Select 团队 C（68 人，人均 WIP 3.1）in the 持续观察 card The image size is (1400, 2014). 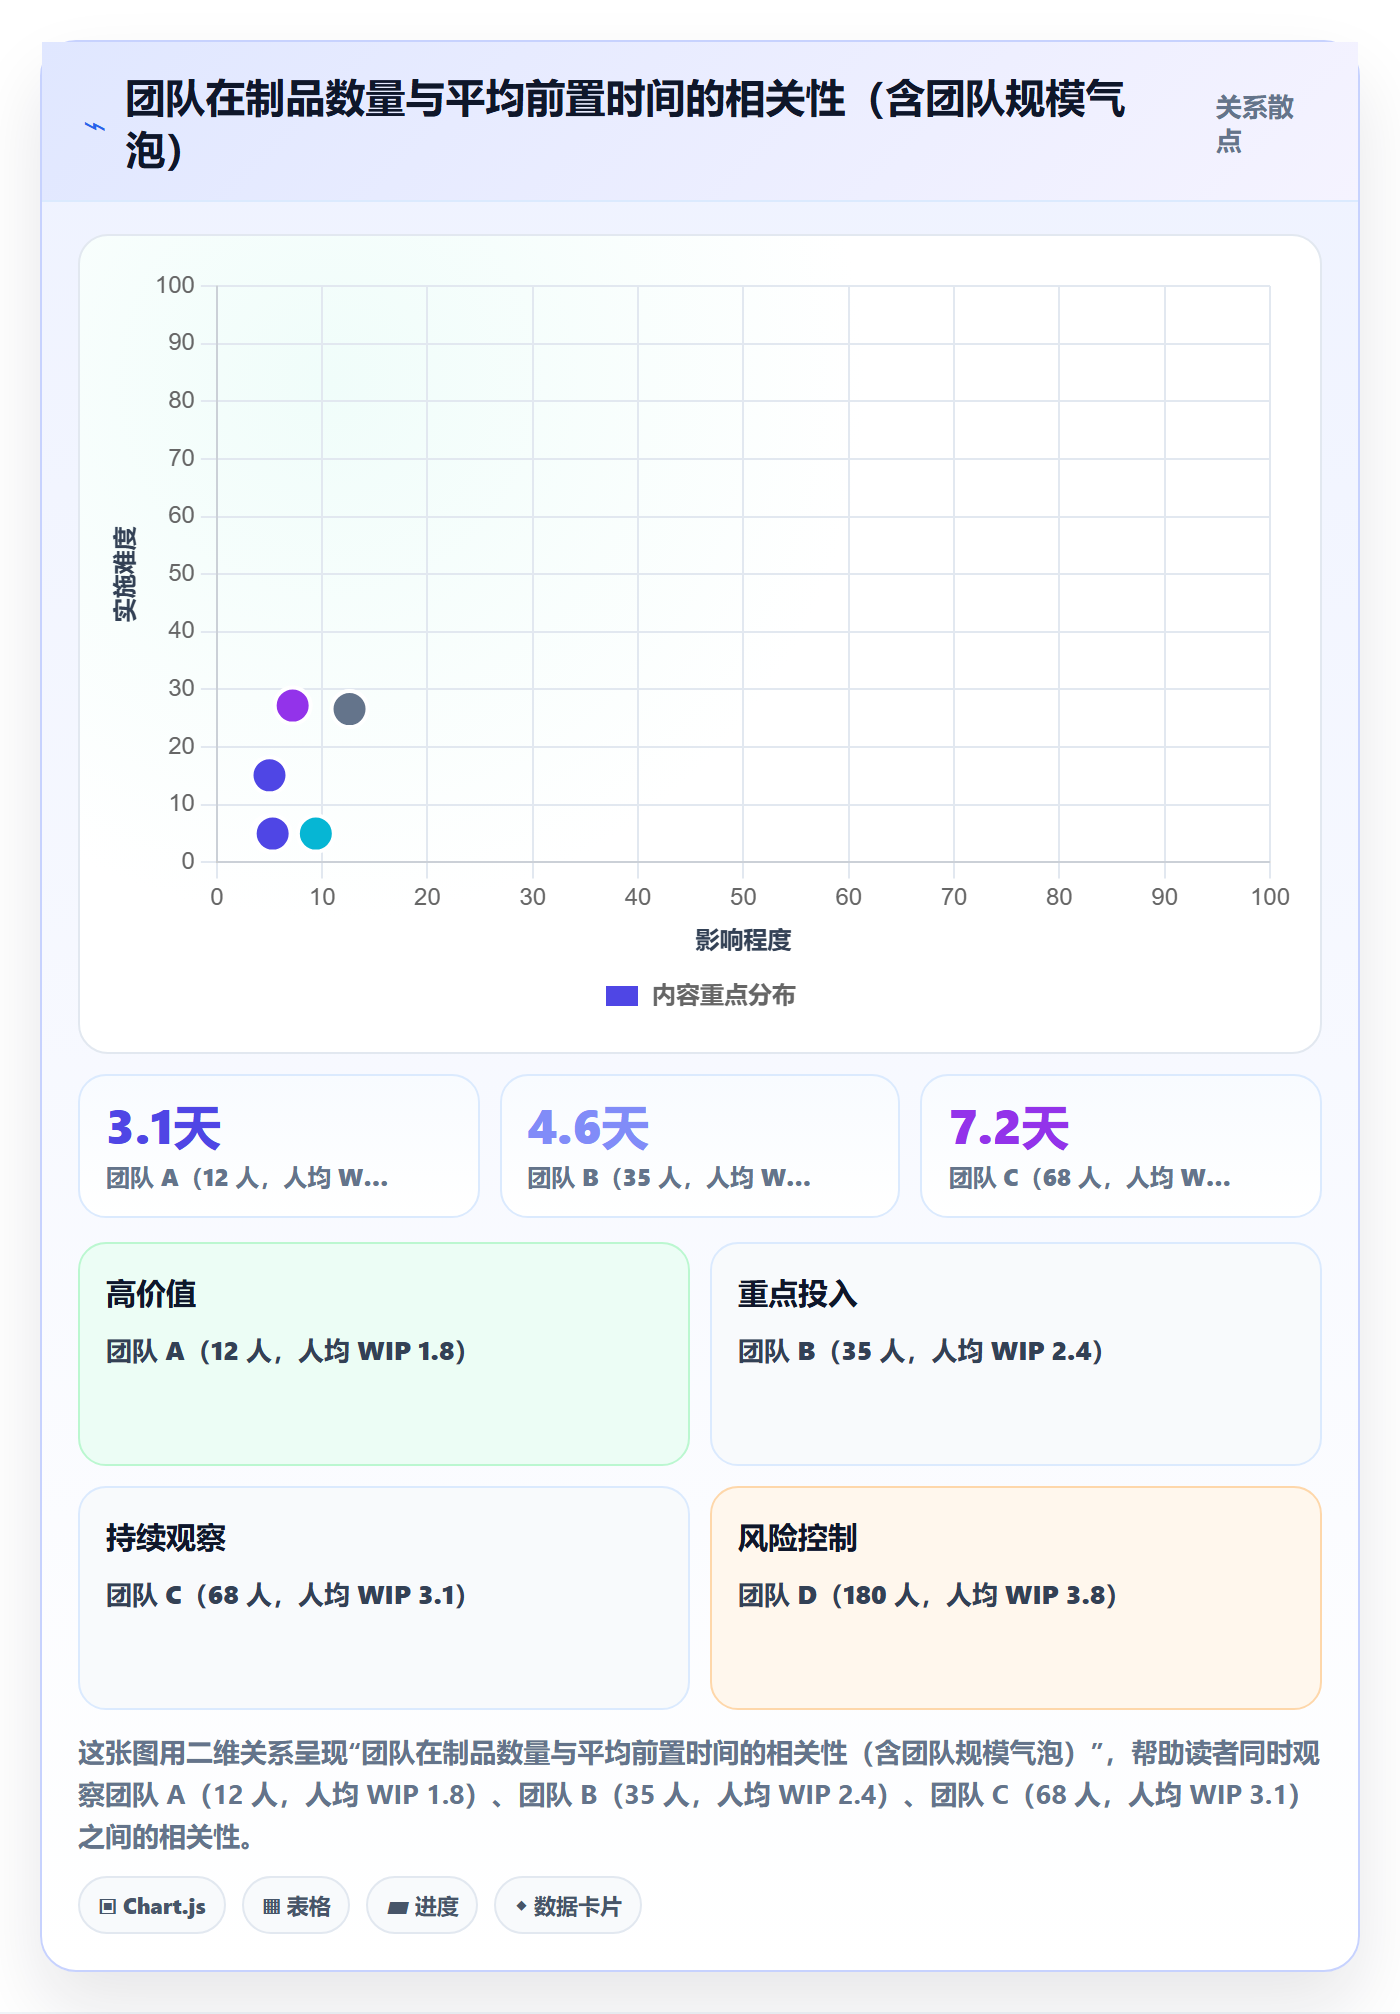286,1595
